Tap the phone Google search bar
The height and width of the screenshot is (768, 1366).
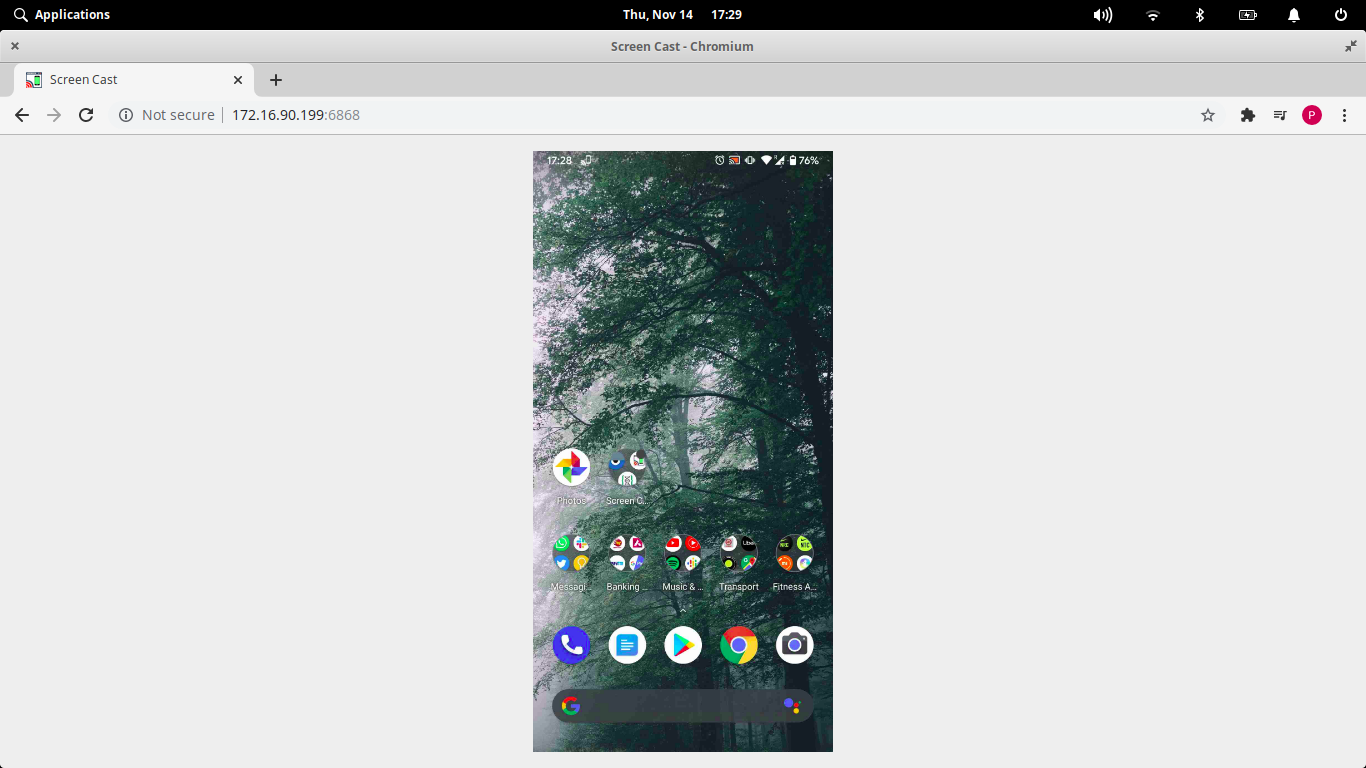[x=683, y=706]
